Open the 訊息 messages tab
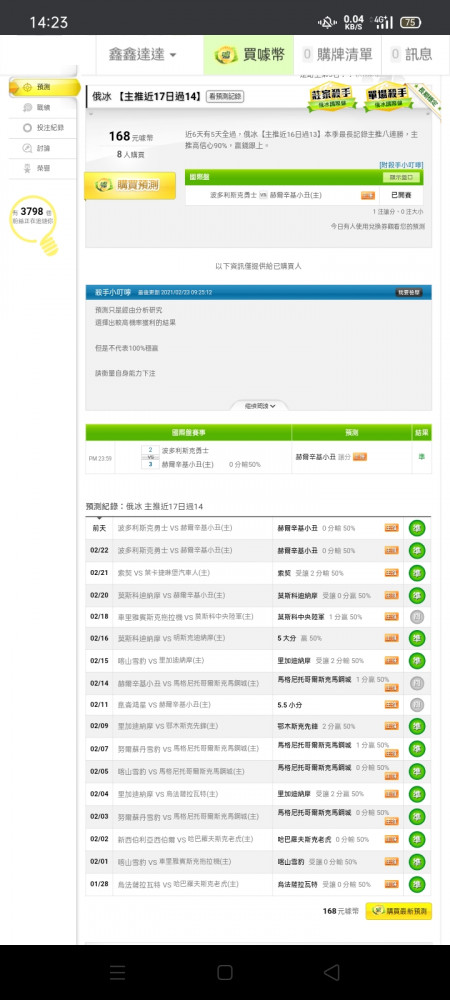Viewport: 450px width, 1000px height. pos(411,55)
